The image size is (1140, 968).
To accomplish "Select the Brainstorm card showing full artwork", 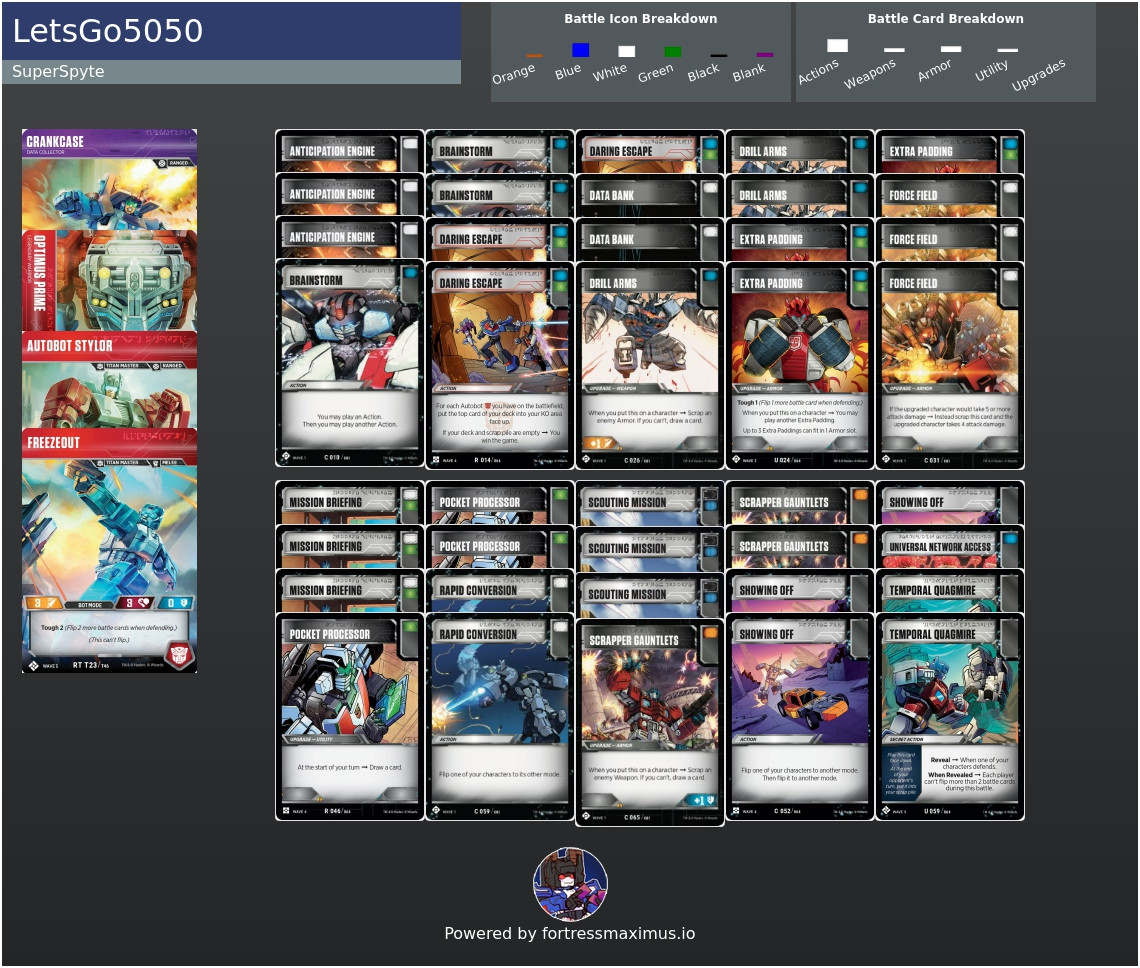I will [x=350, y=364].
